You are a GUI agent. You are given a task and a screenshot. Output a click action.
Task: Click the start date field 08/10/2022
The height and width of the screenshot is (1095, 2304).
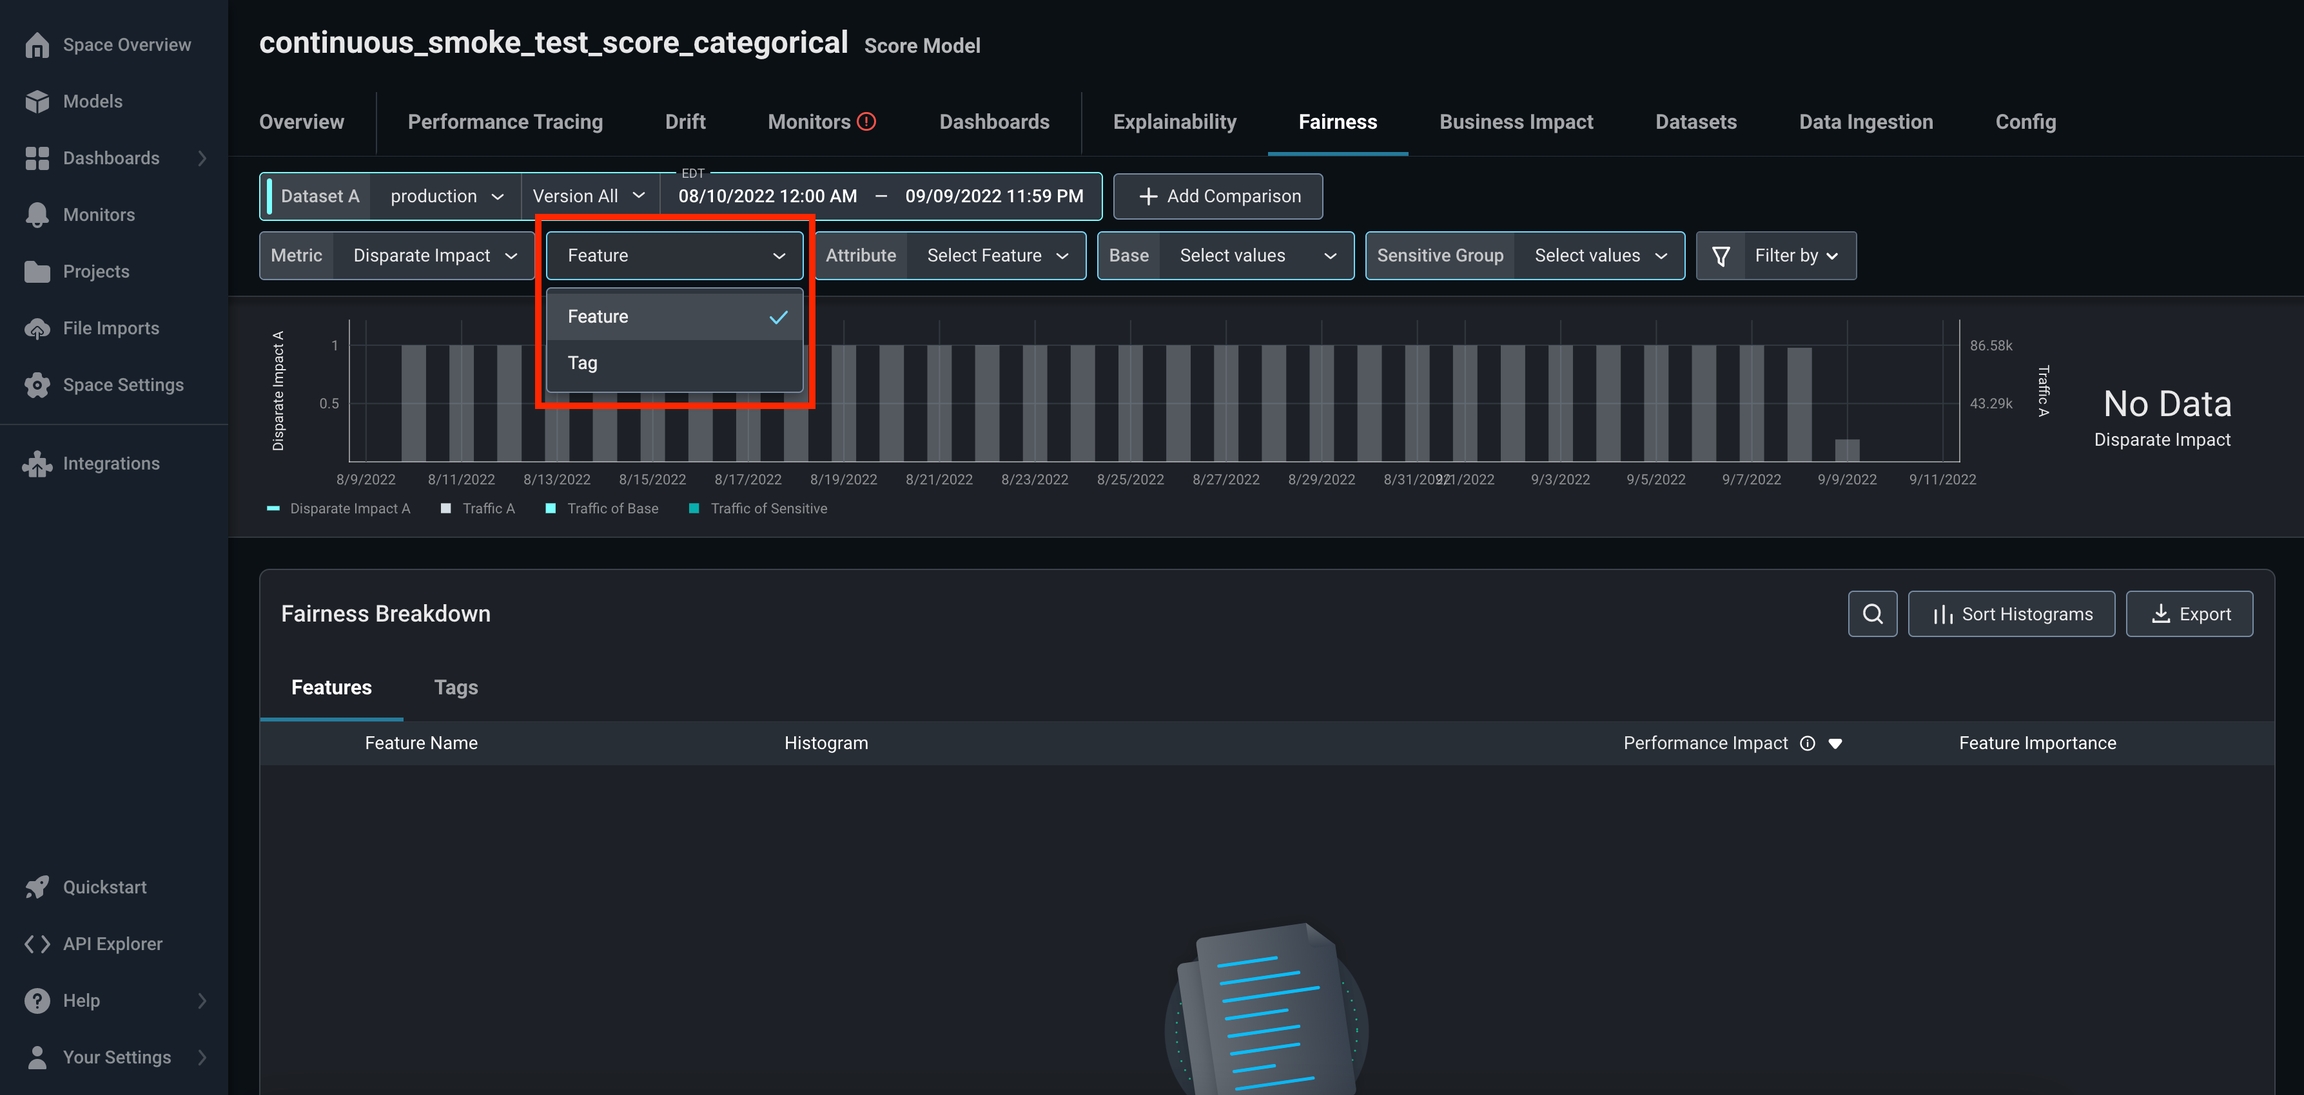pos(767,197)
